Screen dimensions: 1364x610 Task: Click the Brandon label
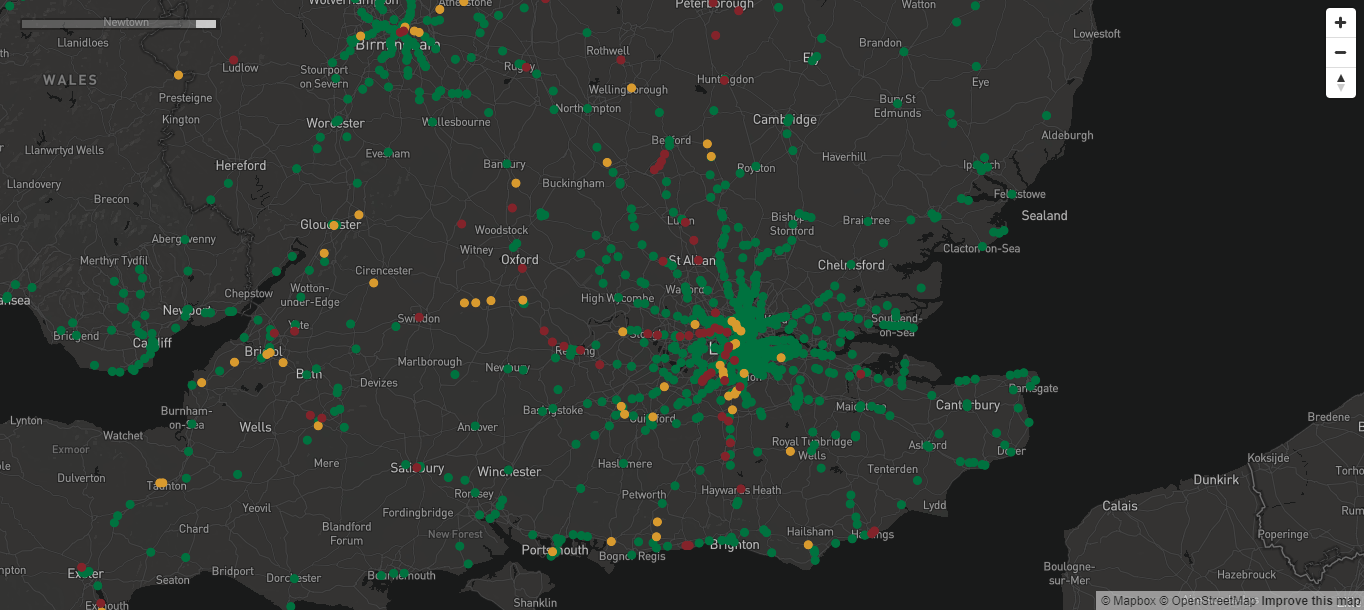(880, 43)
